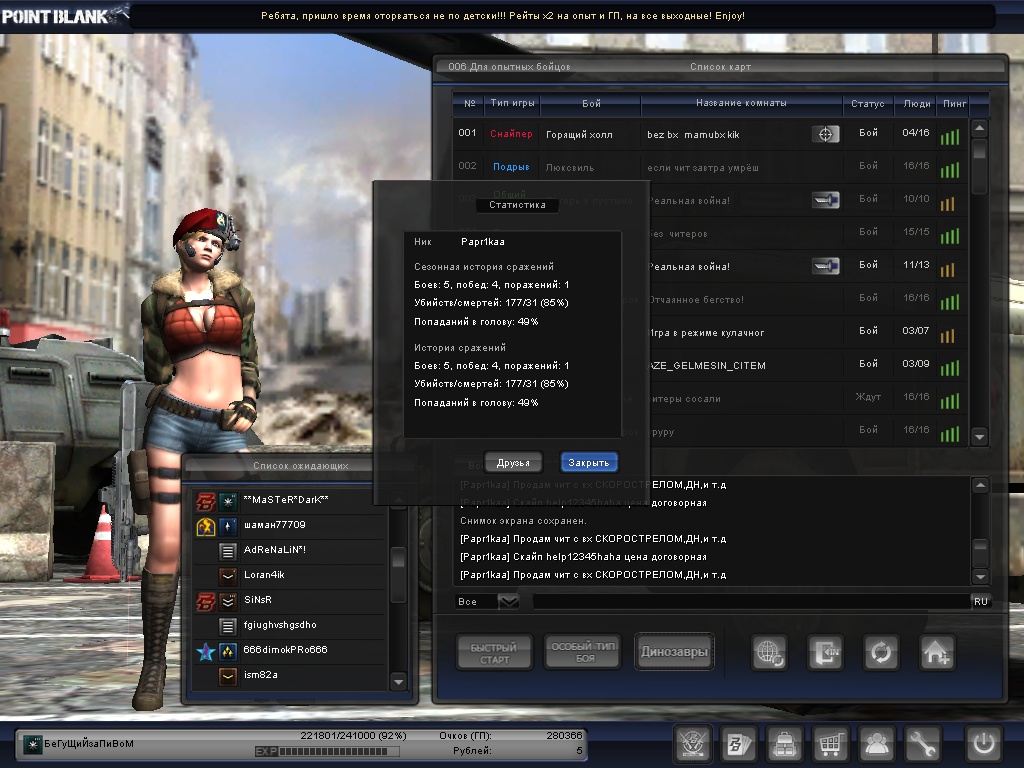
Task: Click the Point Blank logo
Action: pyautogui.click(x=64, y=15)
